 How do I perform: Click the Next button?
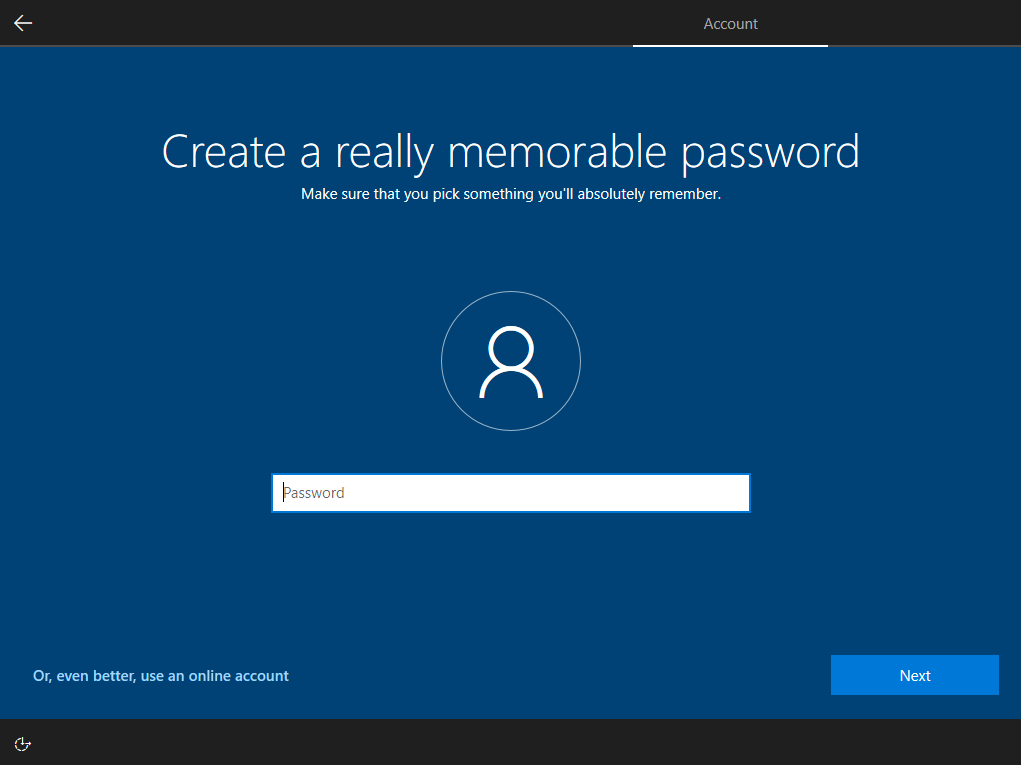[x=913, y=675]
